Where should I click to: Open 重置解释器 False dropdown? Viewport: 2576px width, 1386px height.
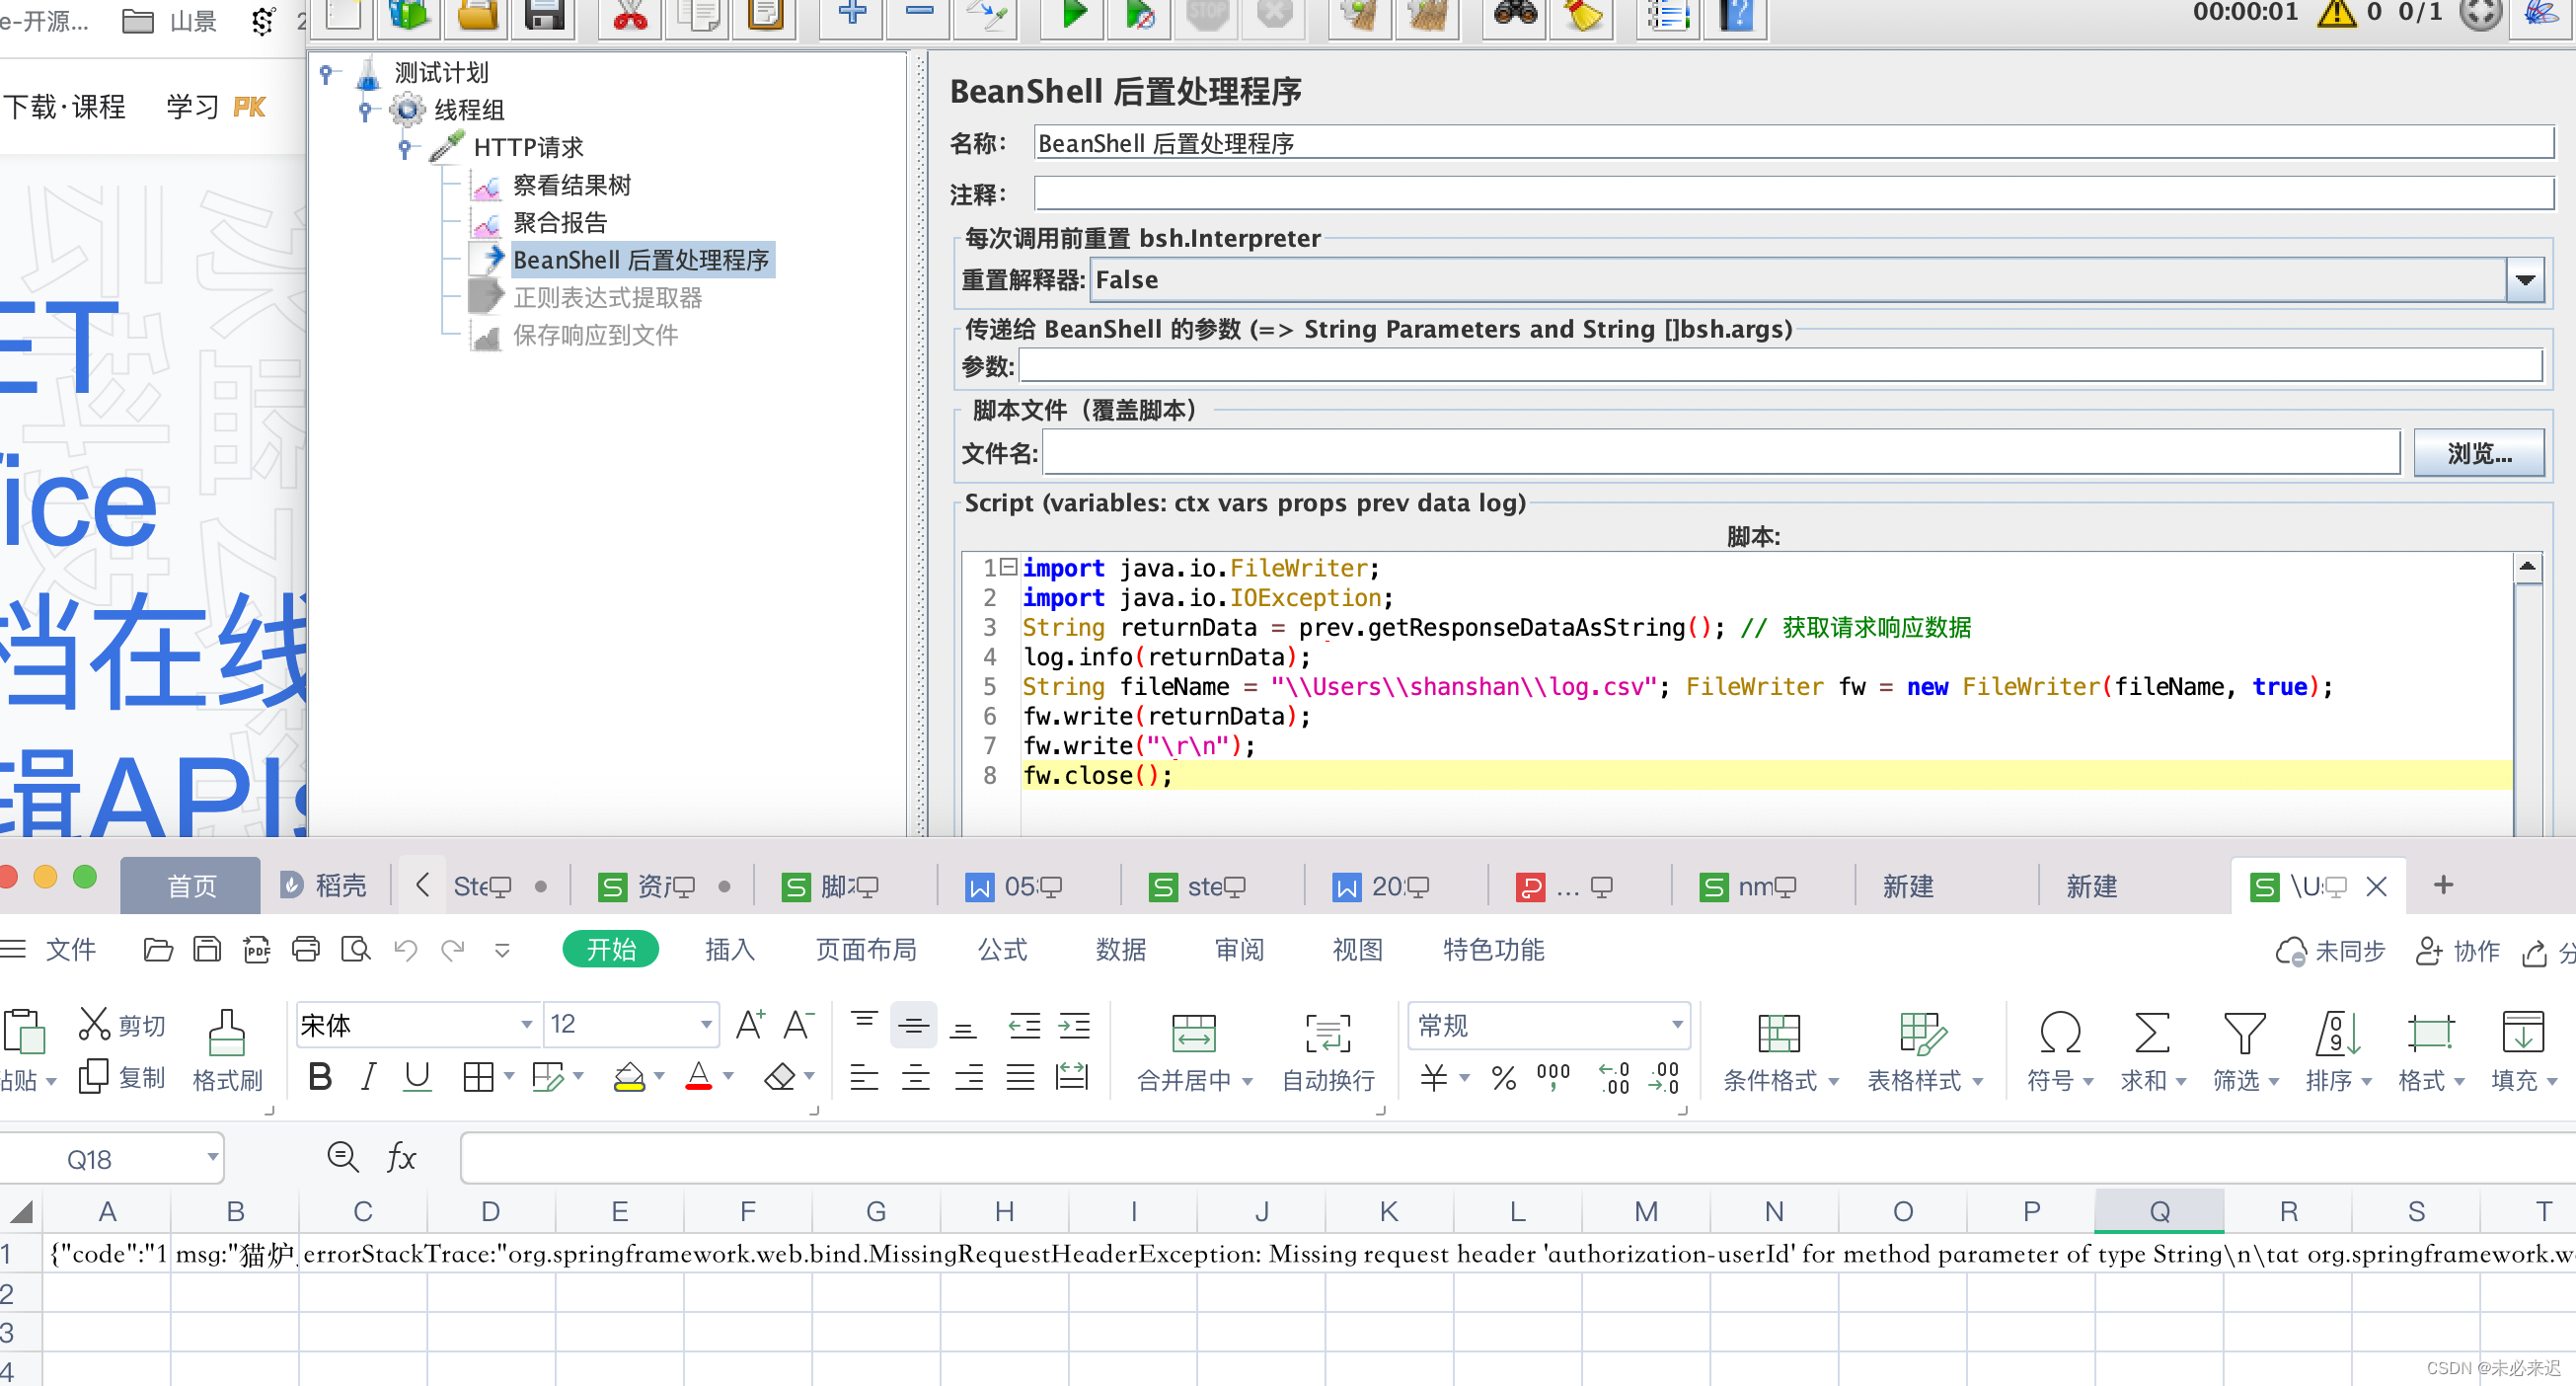point(2524,280)
